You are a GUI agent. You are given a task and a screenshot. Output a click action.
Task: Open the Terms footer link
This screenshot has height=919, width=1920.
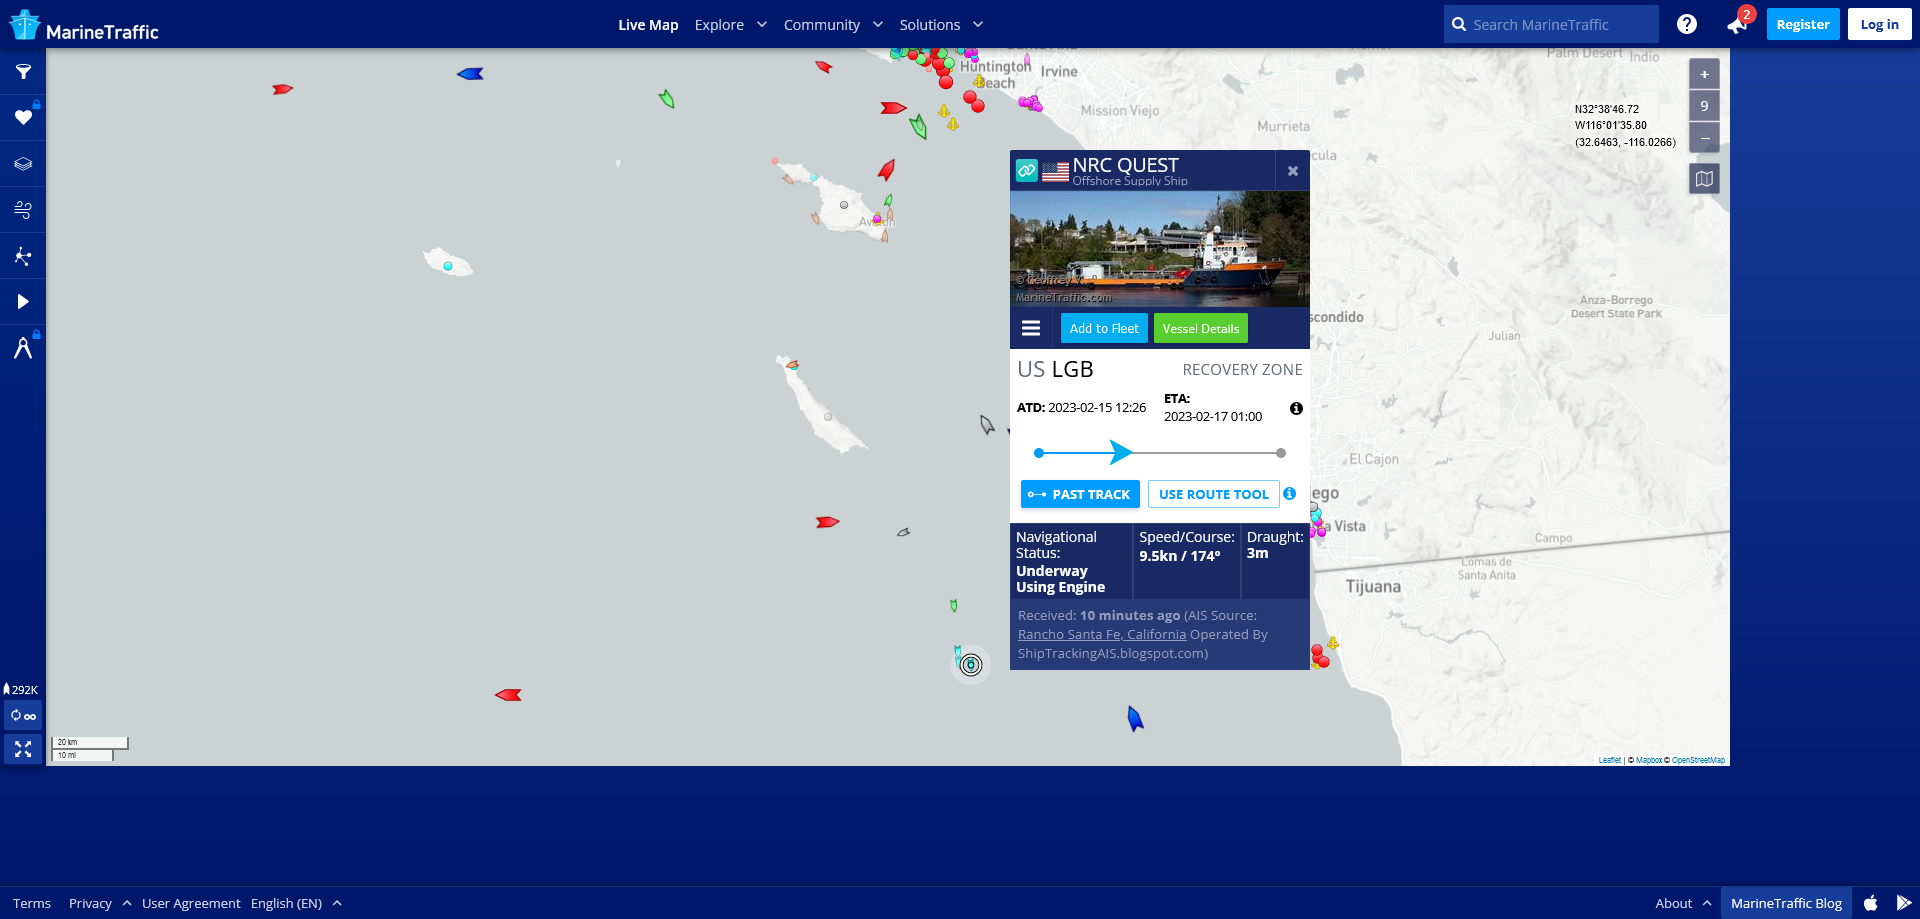(x=32, y=903)
